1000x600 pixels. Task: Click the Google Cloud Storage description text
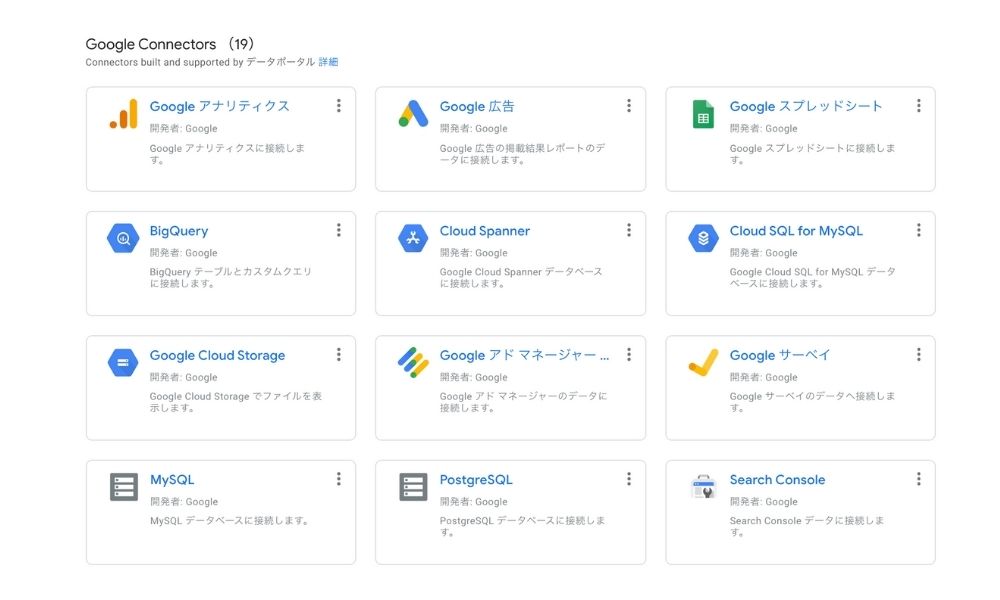click(236, 402)
